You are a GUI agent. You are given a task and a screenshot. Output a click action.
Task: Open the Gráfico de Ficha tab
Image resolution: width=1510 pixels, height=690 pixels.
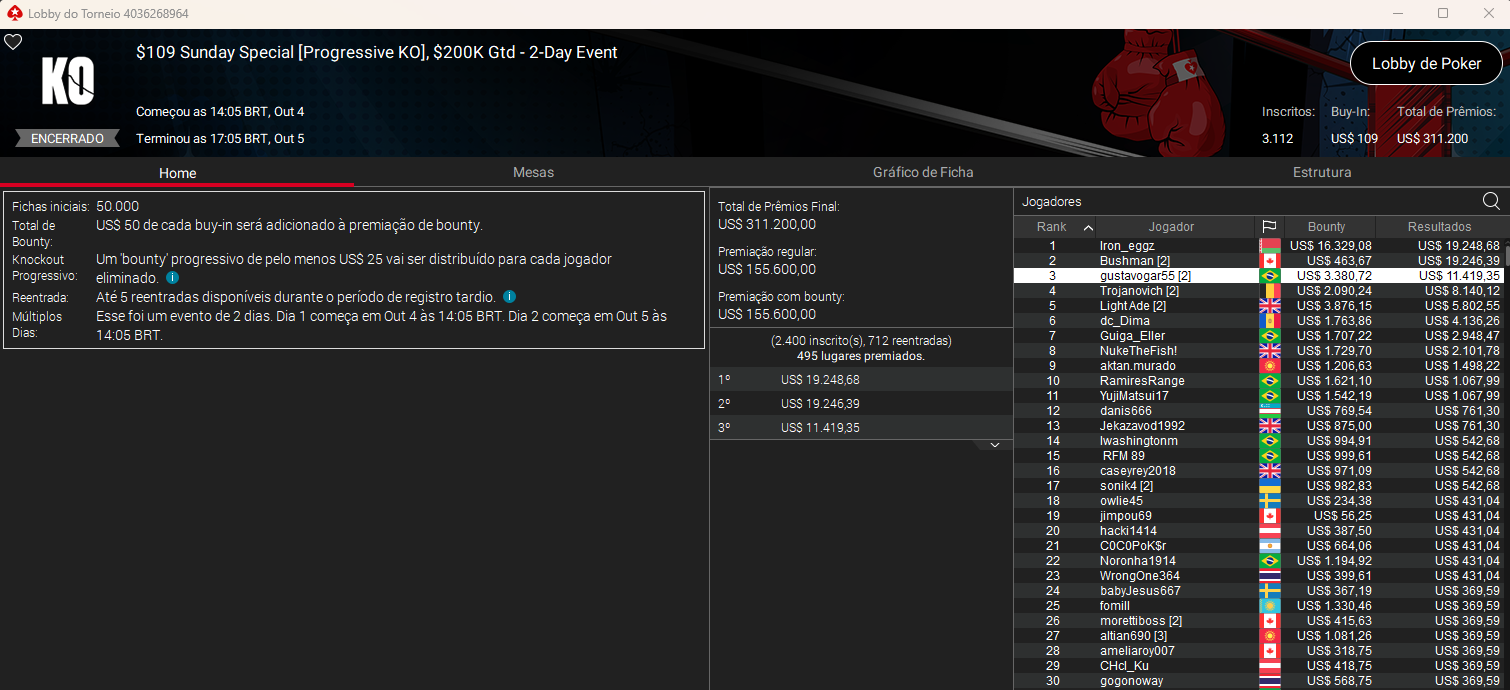923,172
